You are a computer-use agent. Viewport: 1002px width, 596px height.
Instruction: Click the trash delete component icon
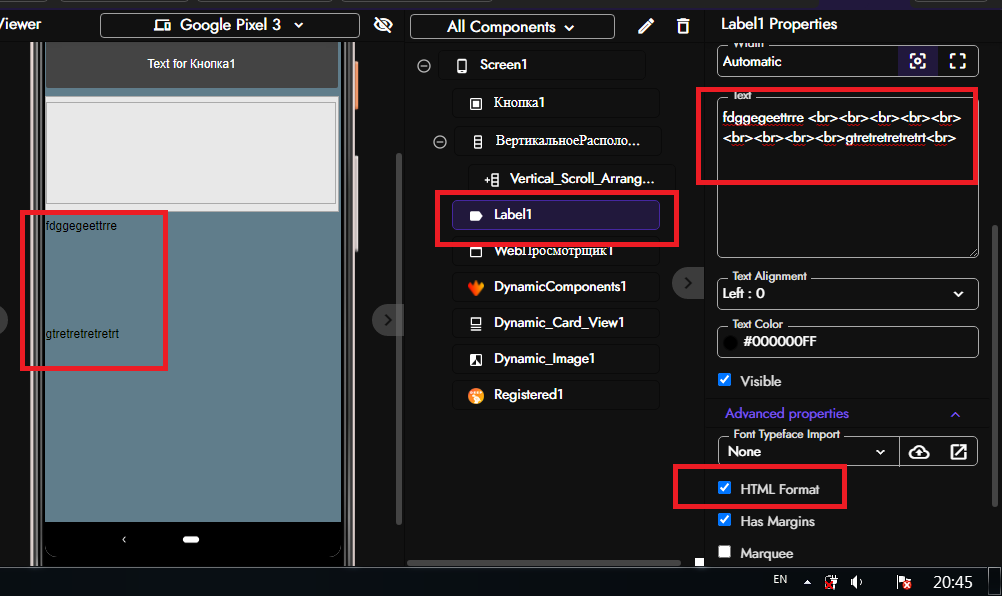tap(683, 26)
